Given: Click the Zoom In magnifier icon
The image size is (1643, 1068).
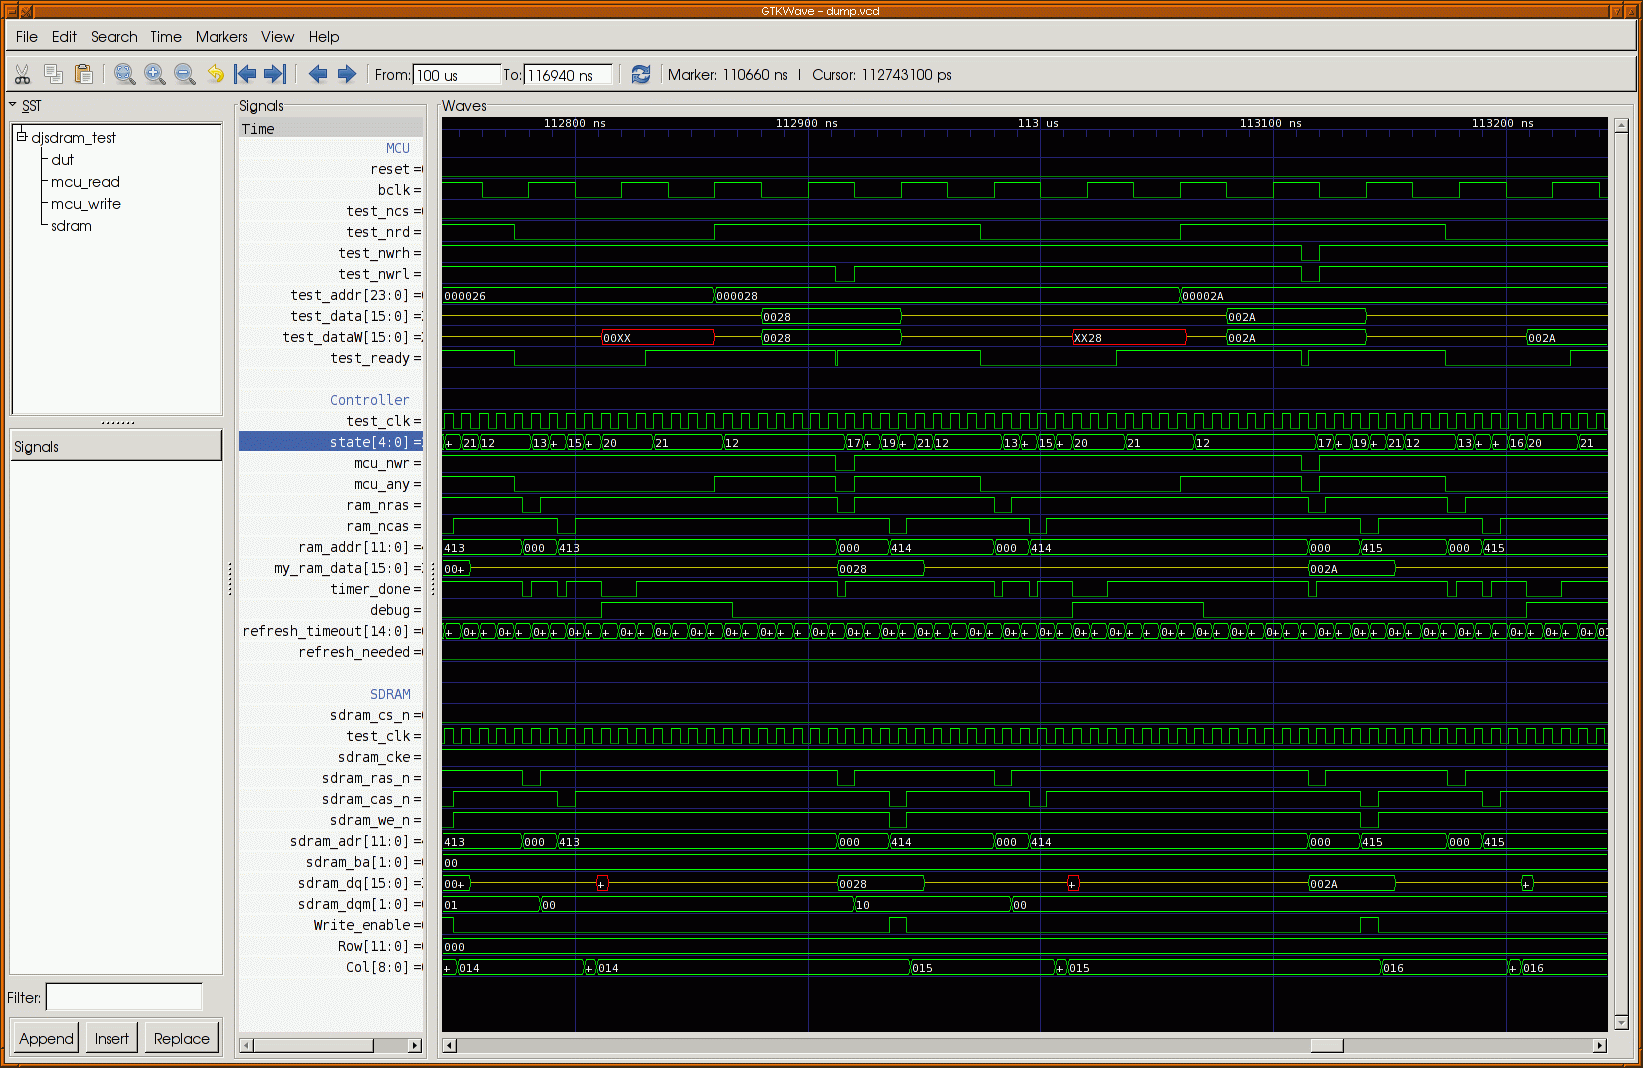Looking at the screenshot, I should [154, 74].
